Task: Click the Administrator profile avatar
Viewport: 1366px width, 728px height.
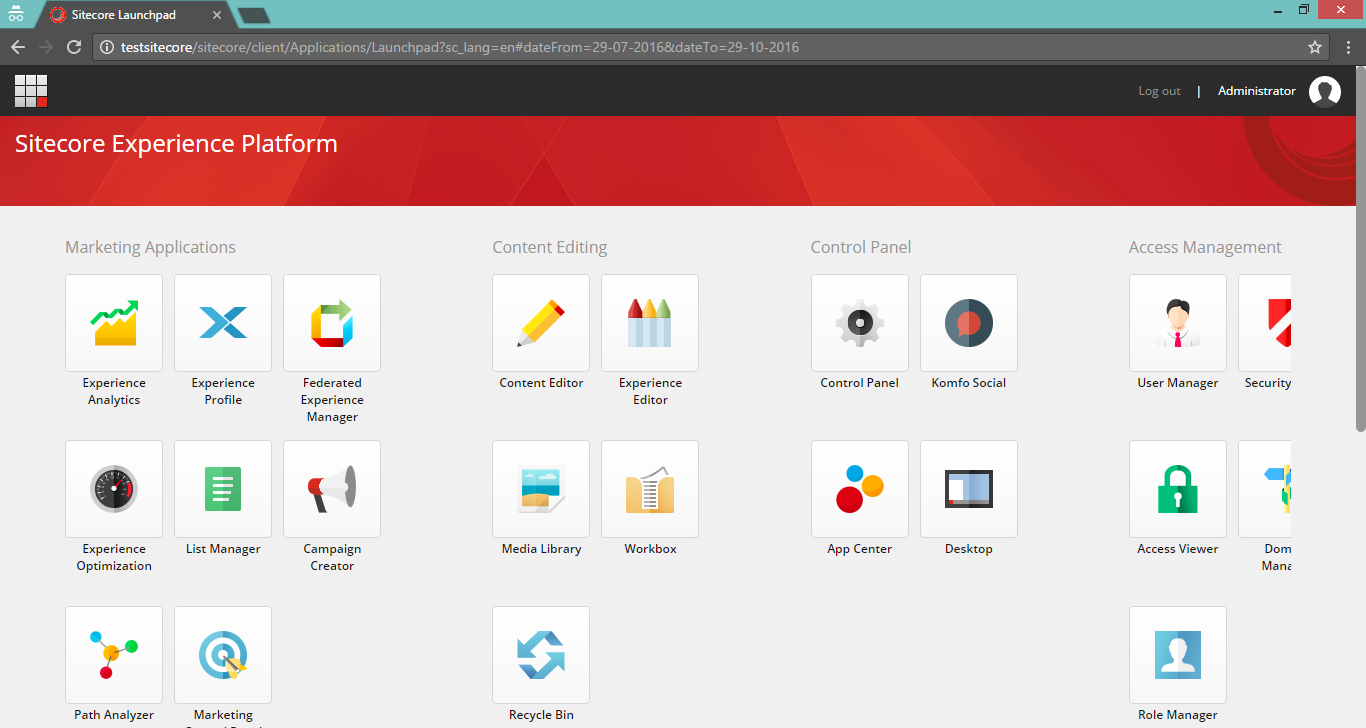Action: [1325, 91]
